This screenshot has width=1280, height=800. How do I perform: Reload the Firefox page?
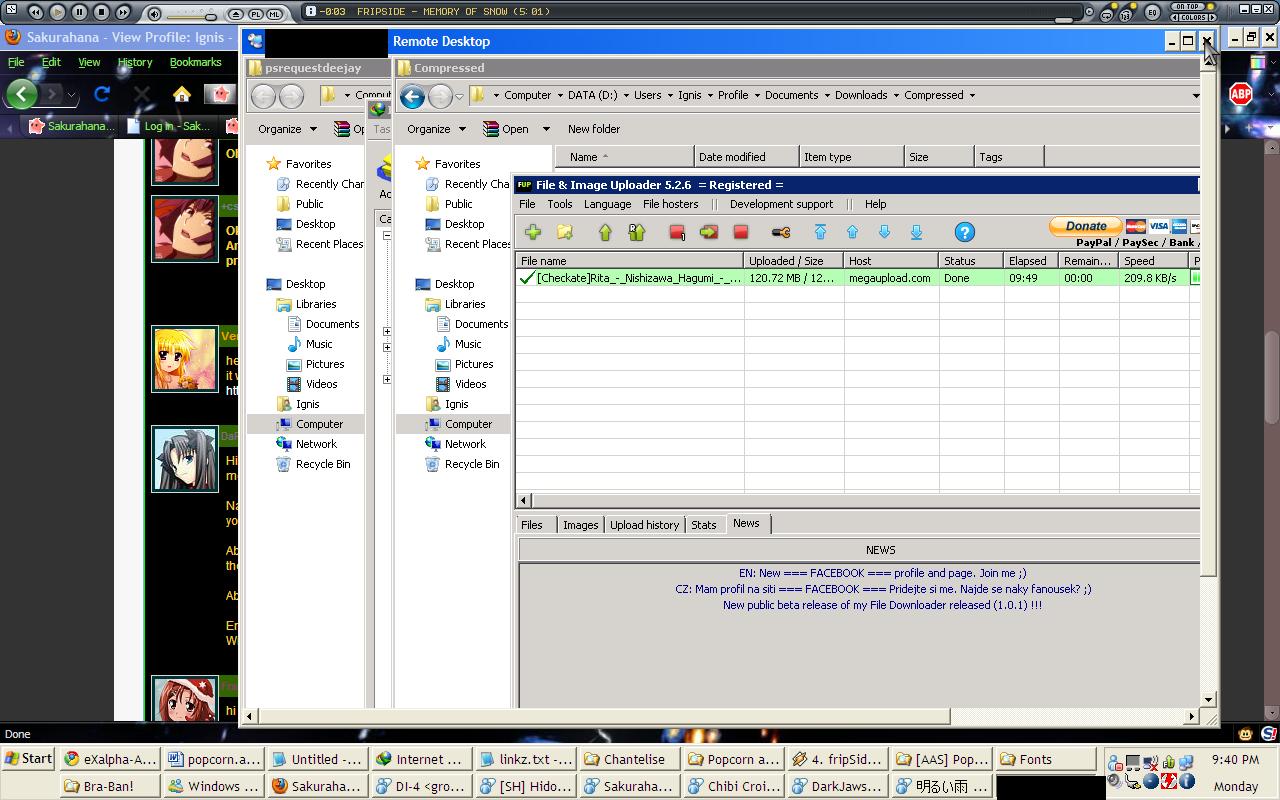tap(101, 94)
